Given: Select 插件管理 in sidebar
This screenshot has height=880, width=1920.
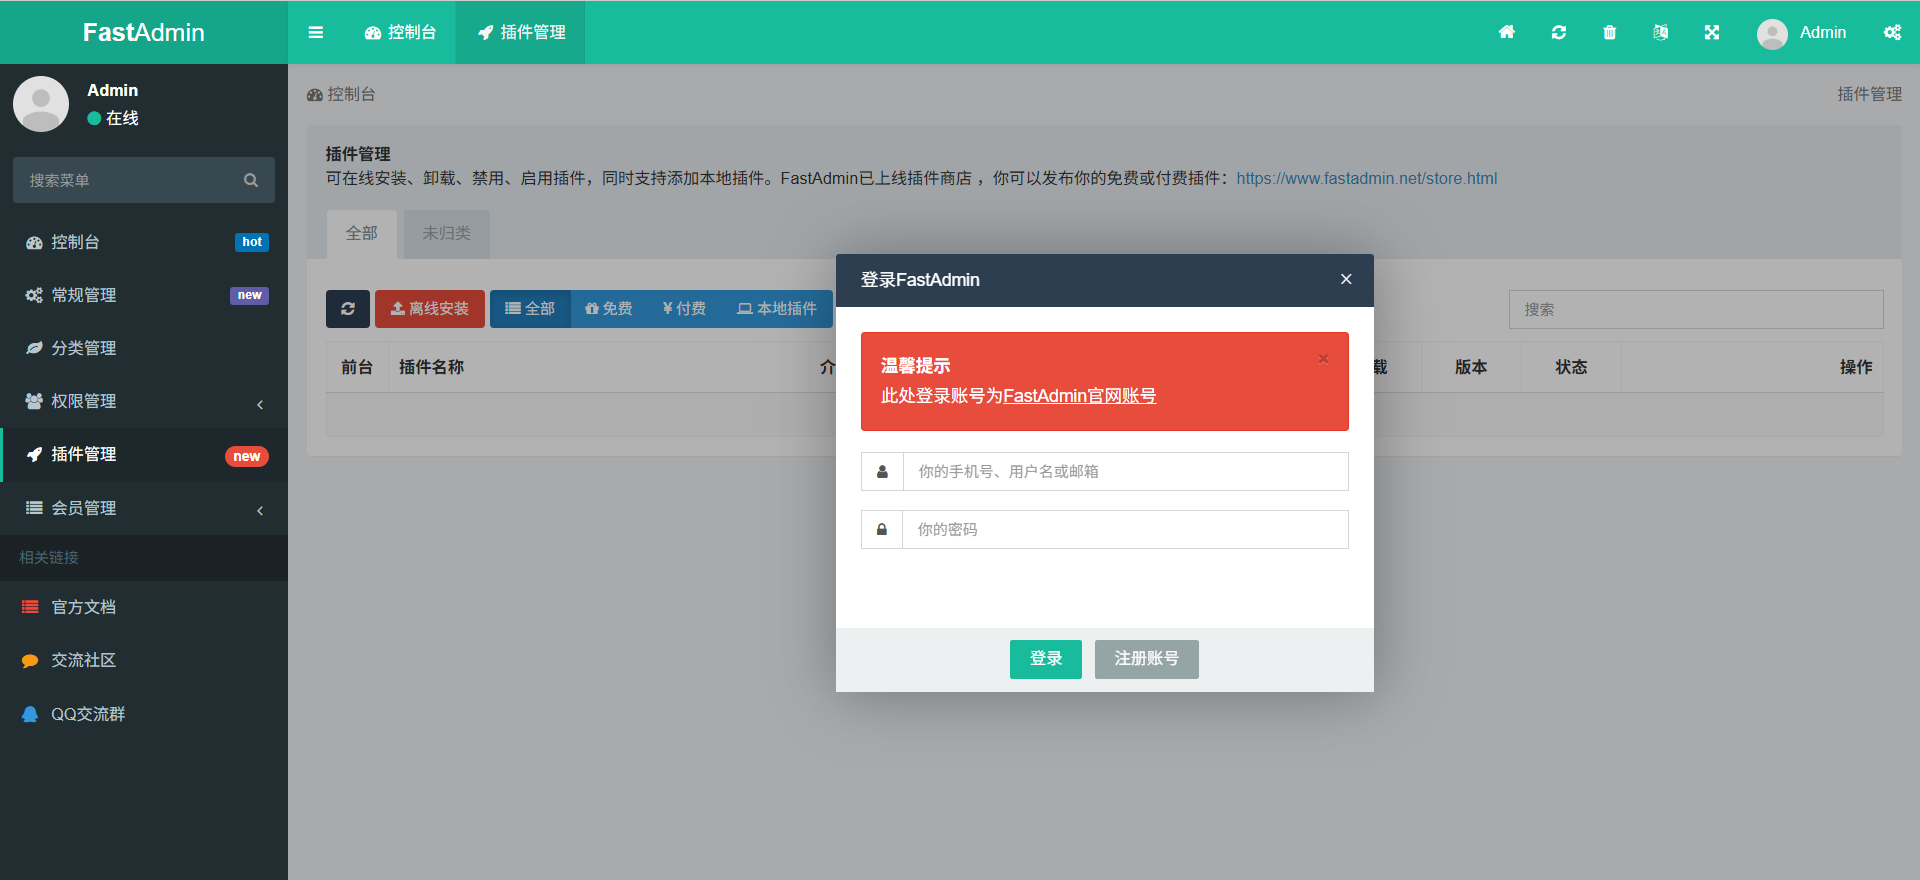Looking at the screenshot, I should click(x=144, y=455).
